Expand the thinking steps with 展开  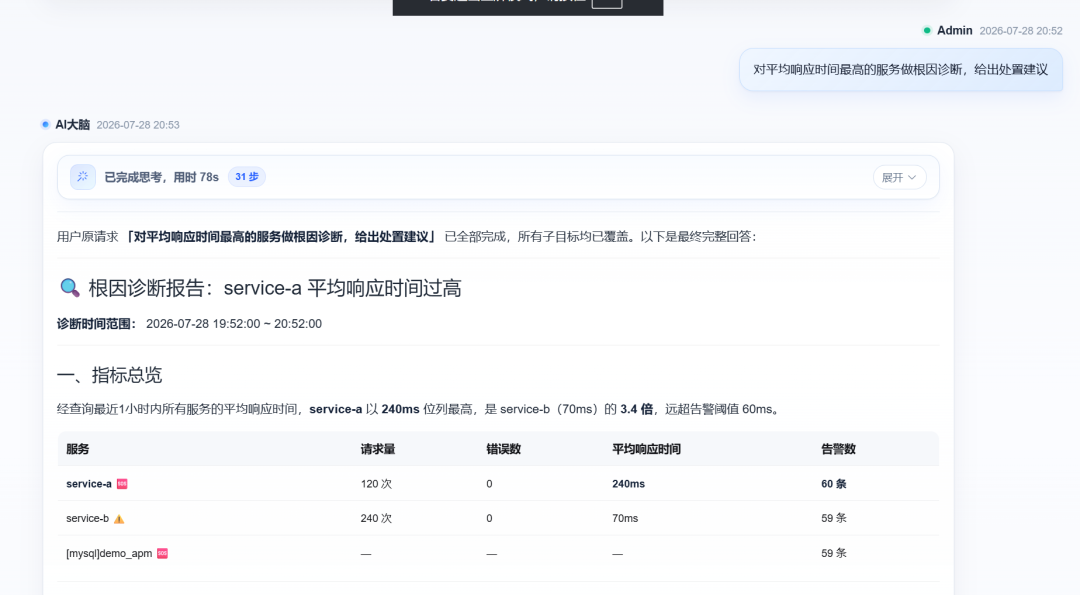pyautogui.click(x=899, y=178)
